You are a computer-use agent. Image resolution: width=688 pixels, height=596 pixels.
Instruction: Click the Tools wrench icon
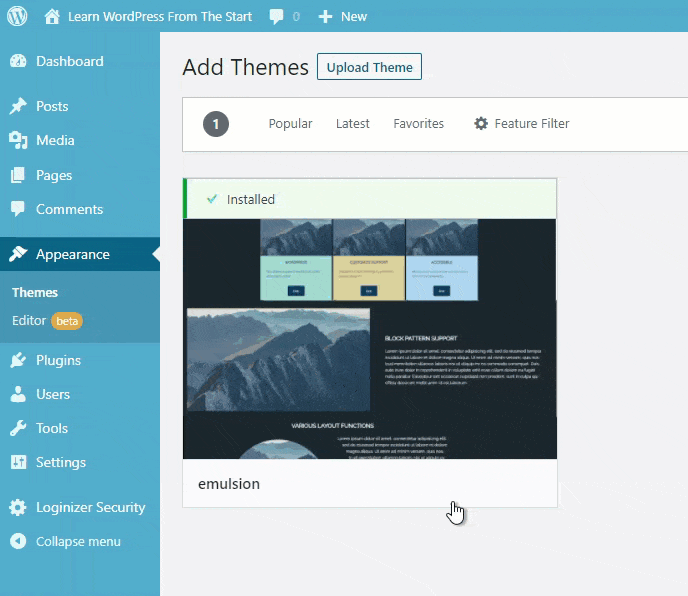(x=18, y=428)
